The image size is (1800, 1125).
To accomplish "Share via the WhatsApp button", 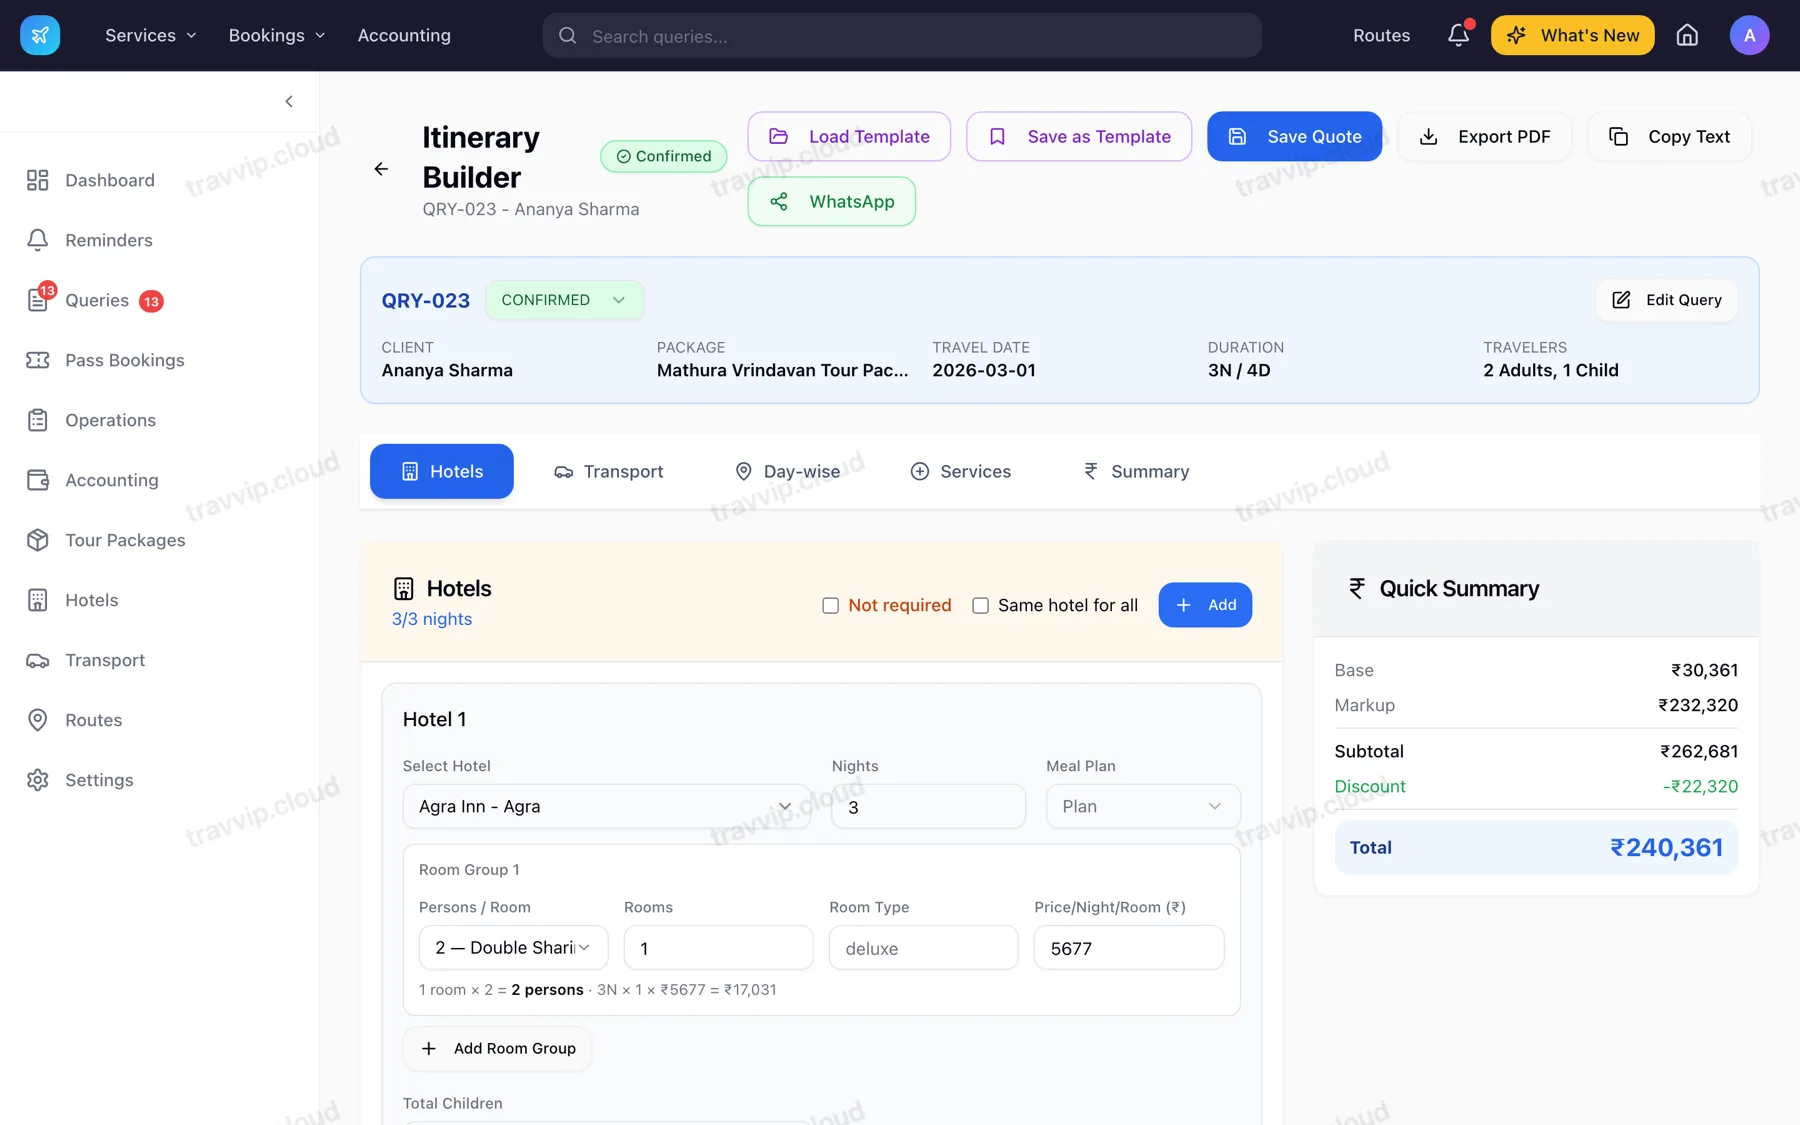I will (832, 202).
